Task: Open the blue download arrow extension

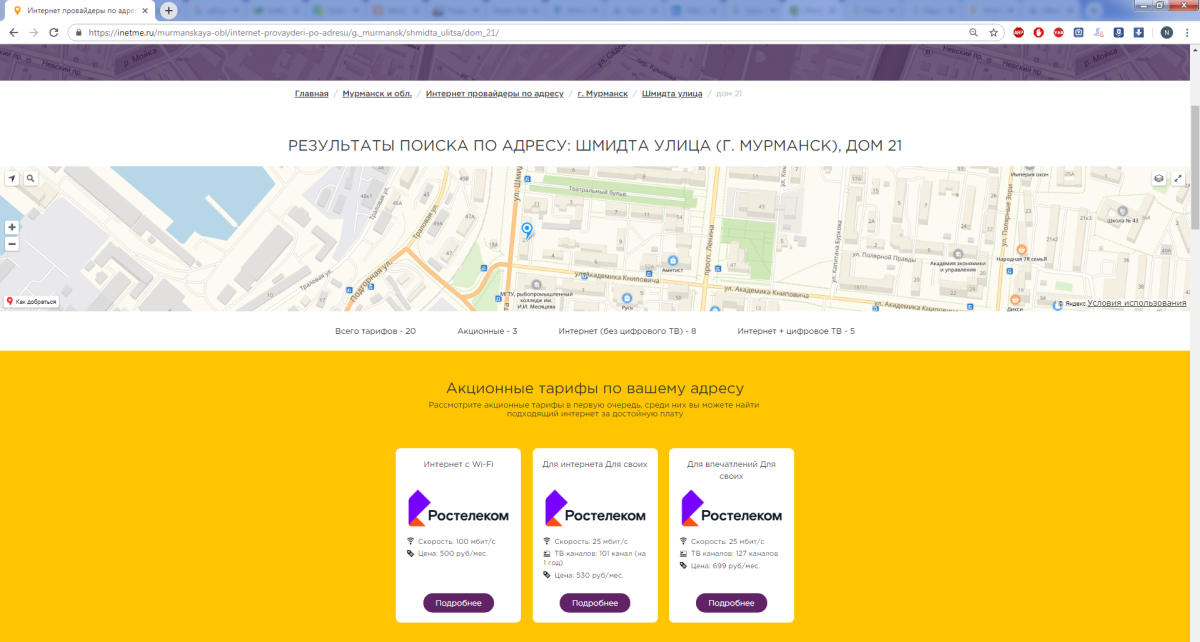Action: [x=1138, y=32]
